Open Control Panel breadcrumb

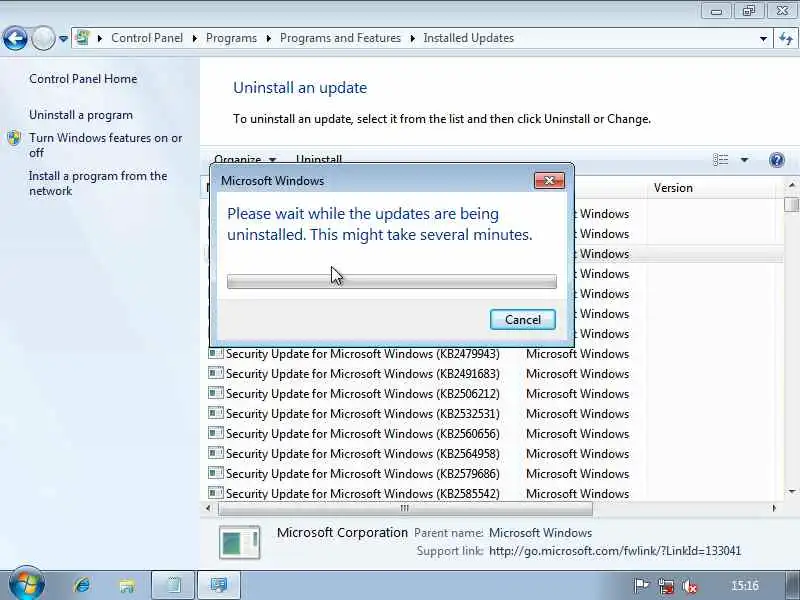[x=147, y=38]
